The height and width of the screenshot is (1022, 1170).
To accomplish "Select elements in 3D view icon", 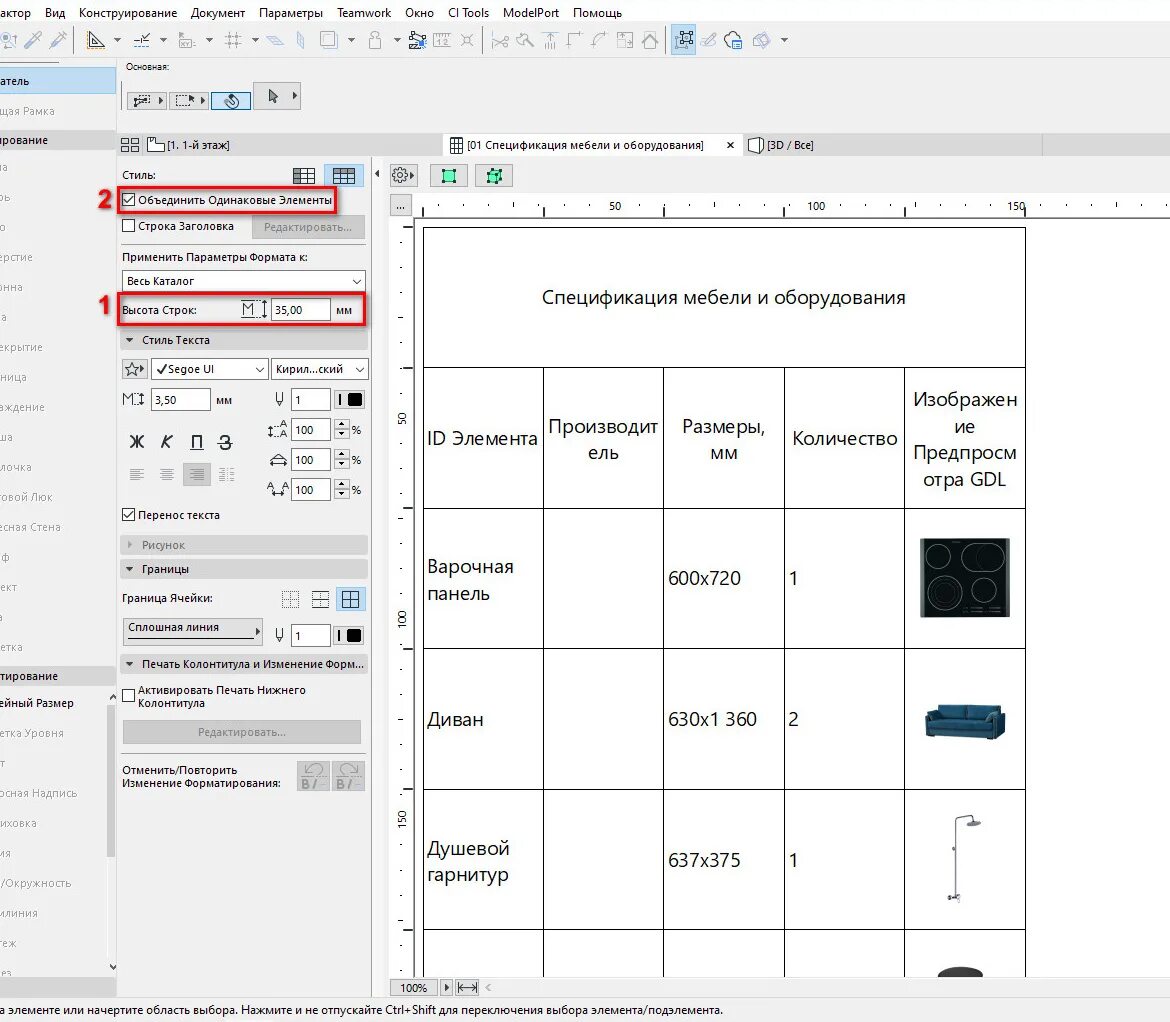I will pos(492,174).
